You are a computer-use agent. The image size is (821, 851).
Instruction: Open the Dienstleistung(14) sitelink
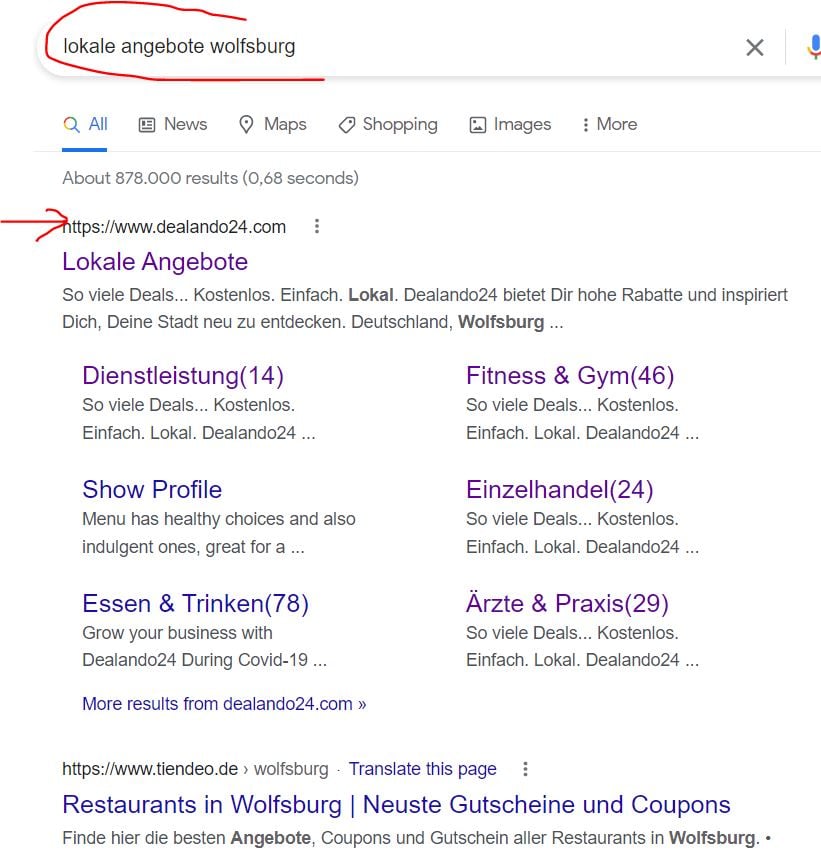click(183, 376)
